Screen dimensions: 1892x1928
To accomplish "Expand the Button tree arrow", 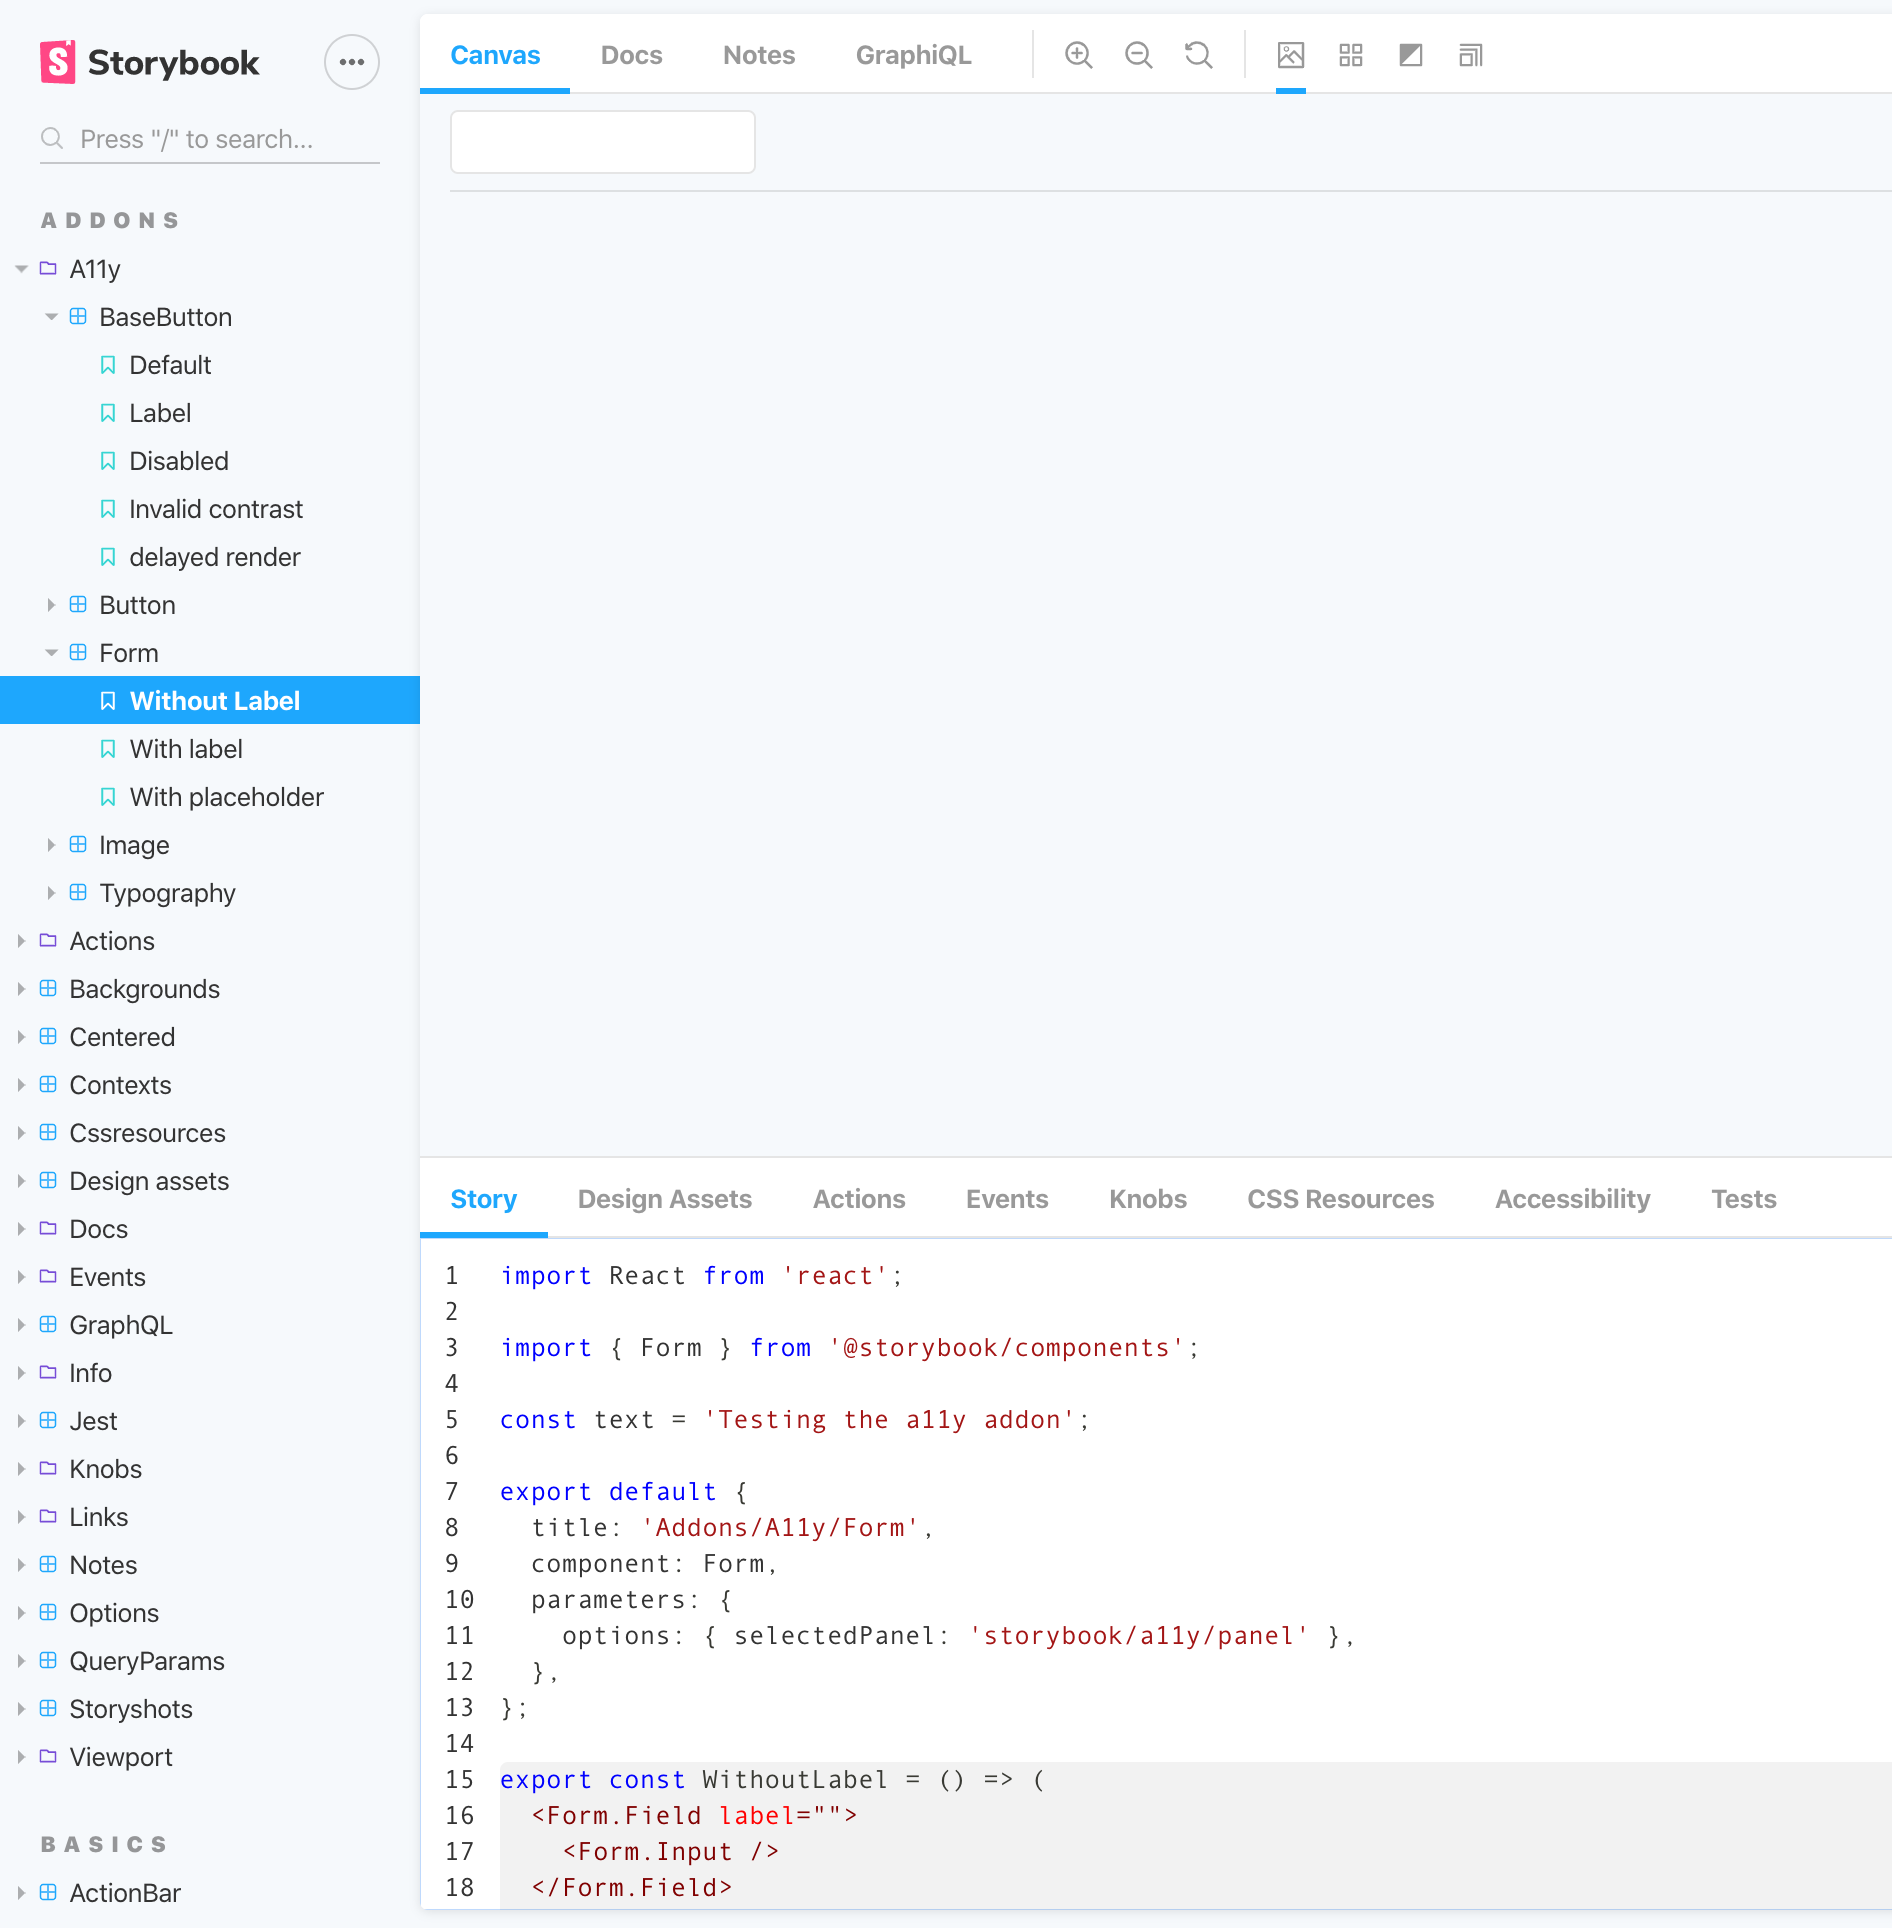I will 51,605.
